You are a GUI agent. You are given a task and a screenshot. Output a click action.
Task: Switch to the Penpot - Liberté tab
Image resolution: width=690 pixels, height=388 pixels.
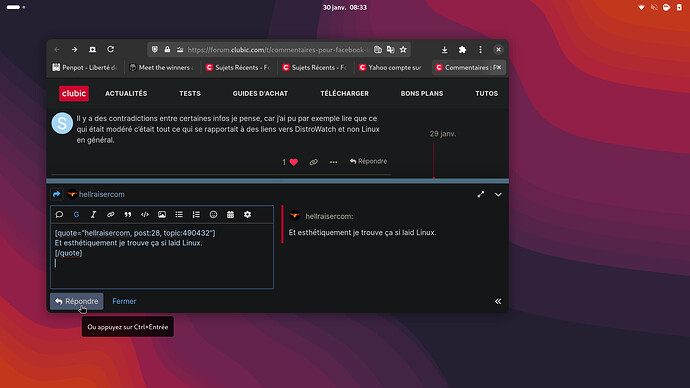85,67
